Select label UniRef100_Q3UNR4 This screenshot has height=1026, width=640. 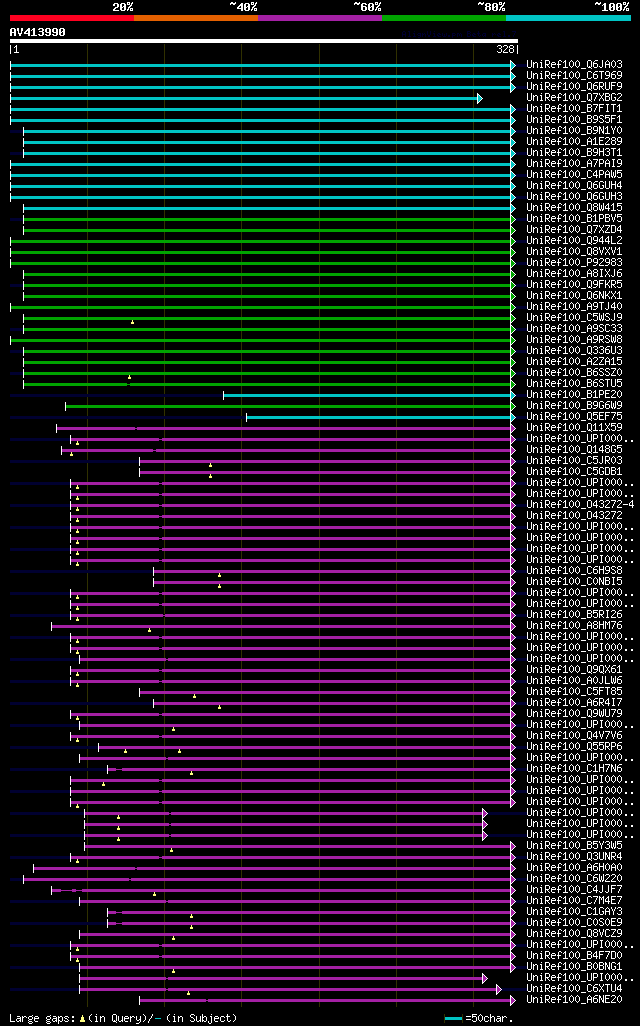pos(574,857)
